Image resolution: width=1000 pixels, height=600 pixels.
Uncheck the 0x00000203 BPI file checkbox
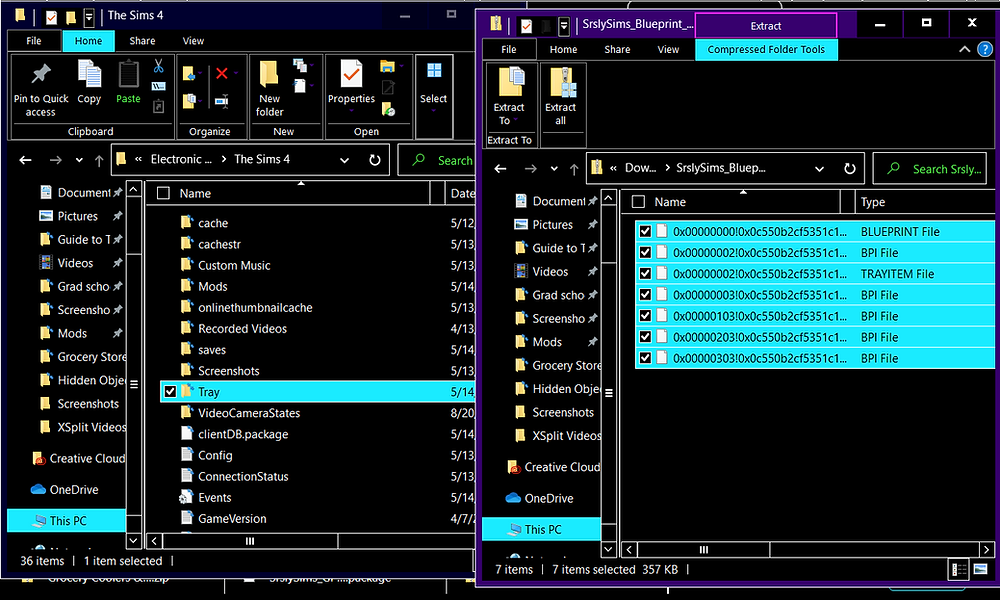click(645, 337)
